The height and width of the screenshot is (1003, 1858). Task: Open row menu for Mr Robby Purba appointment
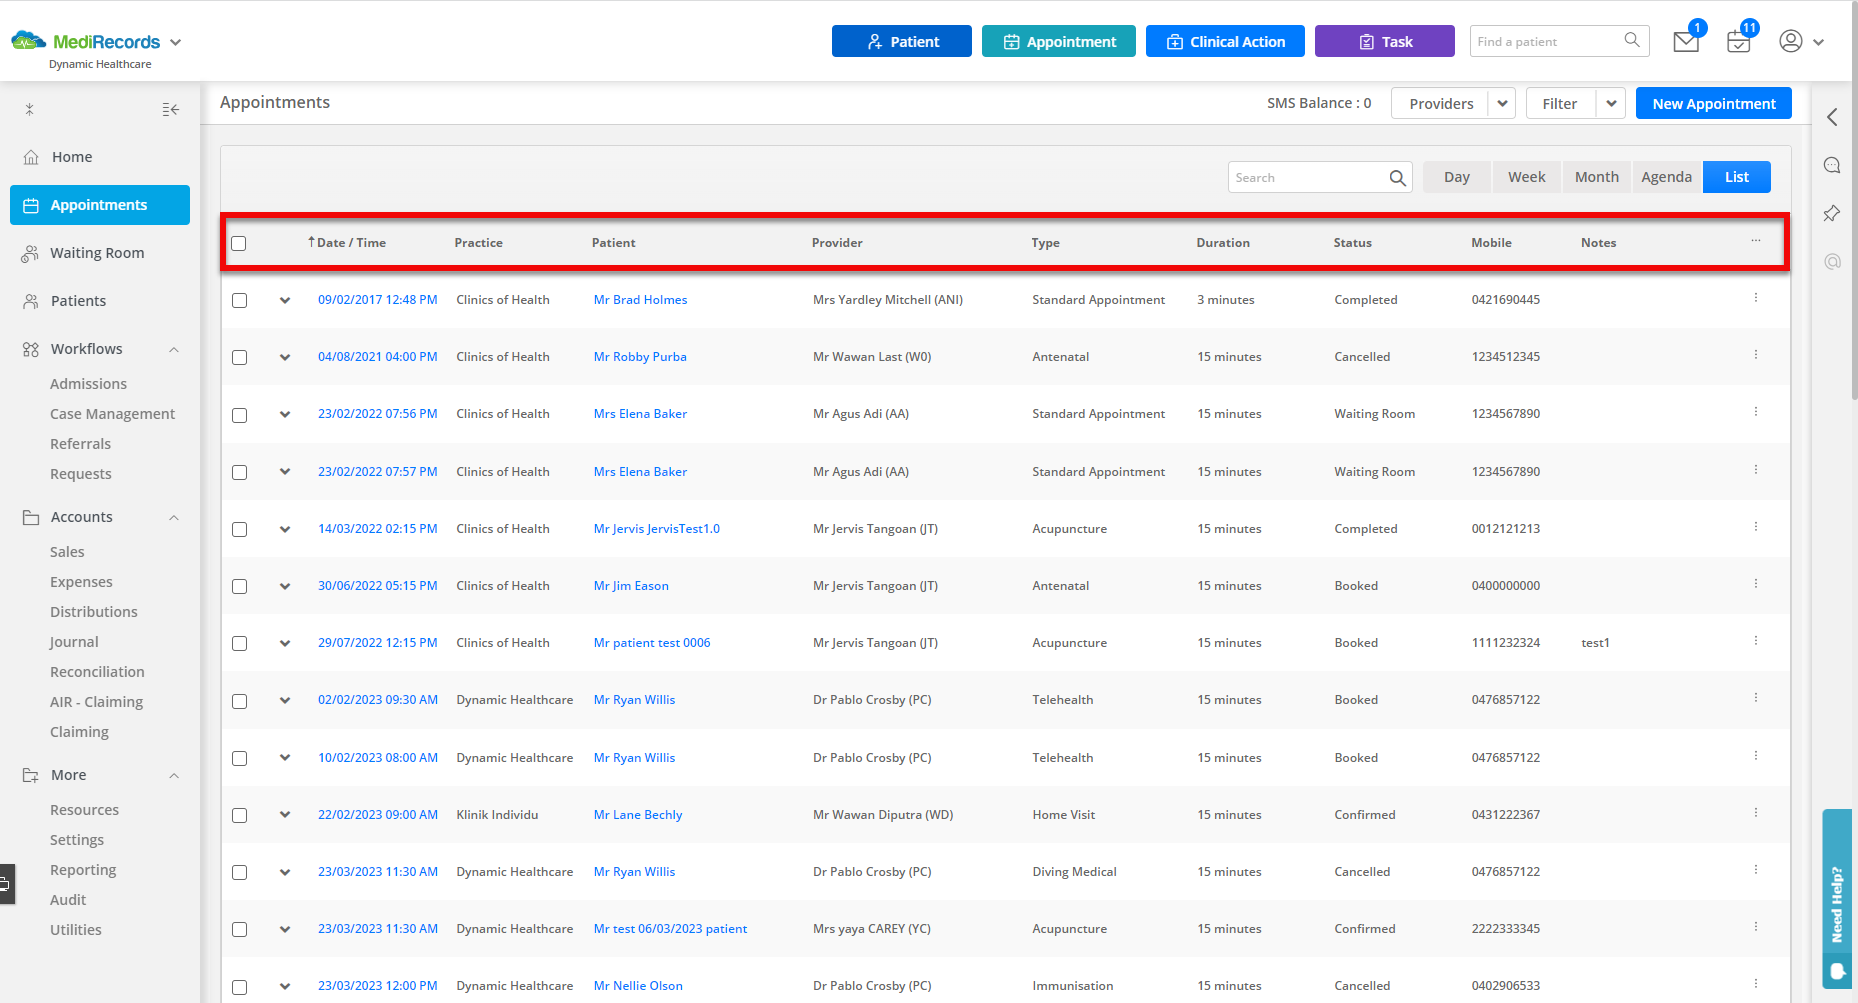click(x=1756, y=355)
